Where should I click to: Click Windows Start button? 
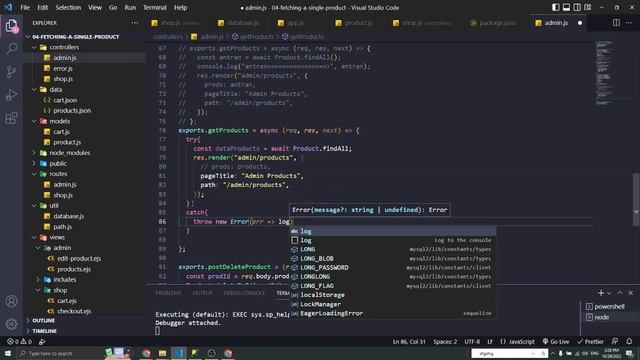(x=8, y=353)
